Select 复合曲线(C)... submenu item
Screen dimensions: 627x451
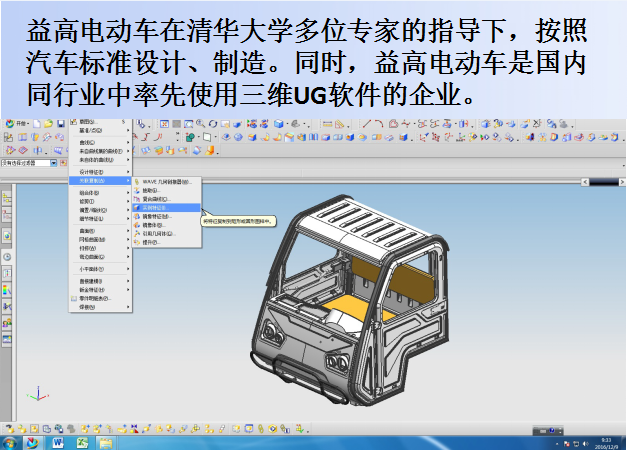(x=166, y=199)
